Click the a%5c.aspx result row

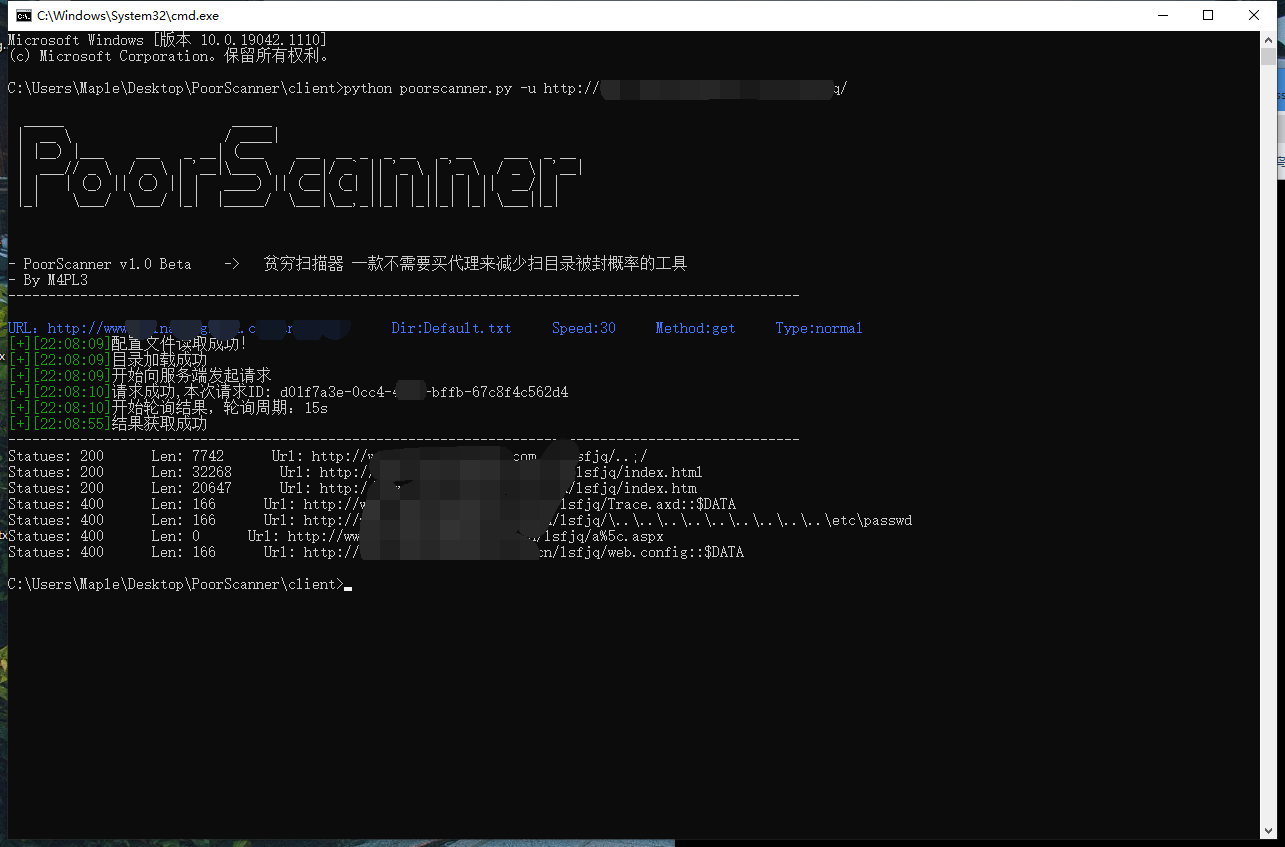pyautogui.click(x=335, y=536)
